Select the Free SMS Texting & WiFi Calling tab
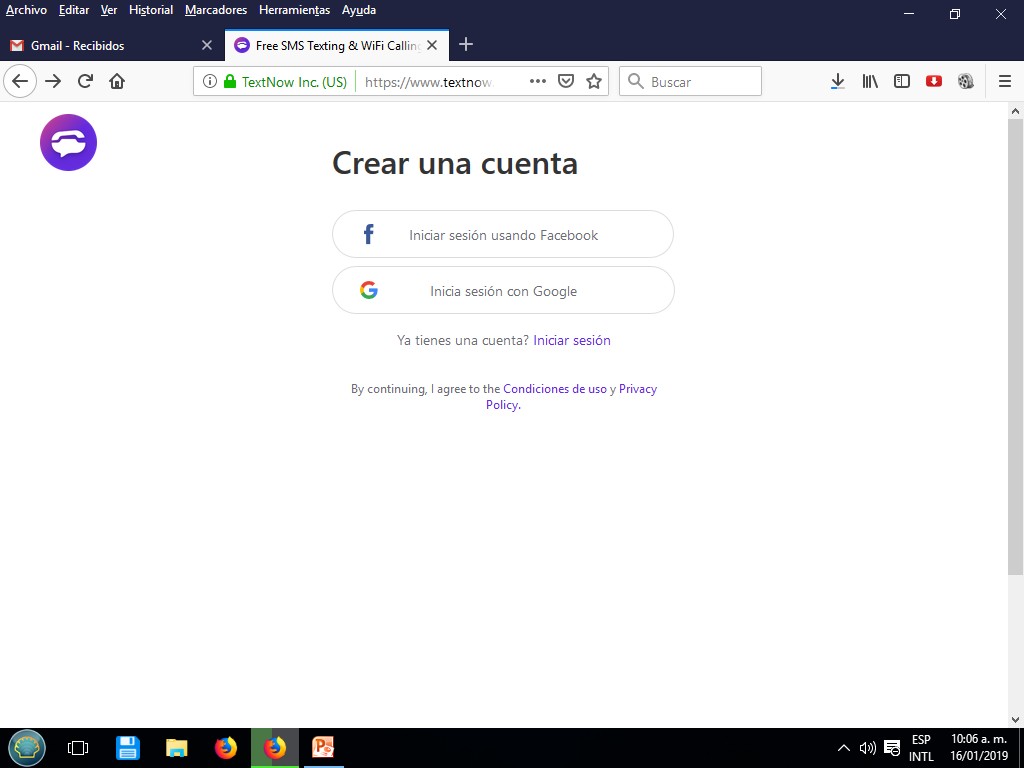The image size is (1024, 768). click(x=336, y=45)
